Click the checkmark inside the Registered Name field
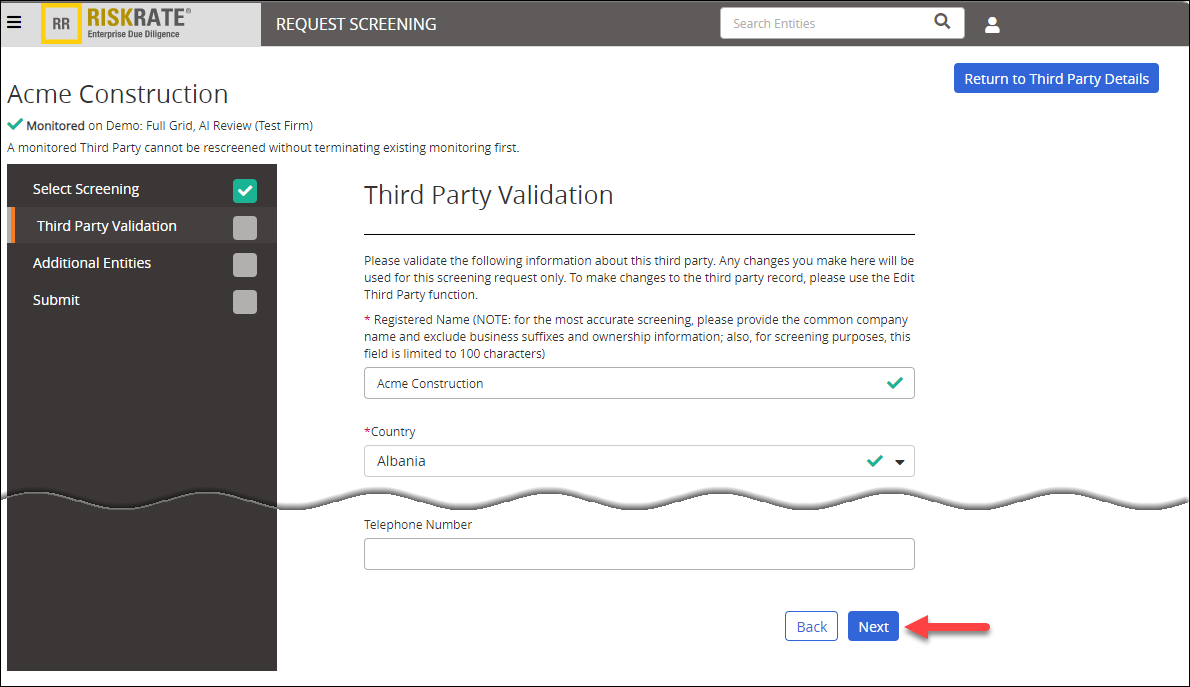Viewport: 1190px width, 687px height. (895, 382)
